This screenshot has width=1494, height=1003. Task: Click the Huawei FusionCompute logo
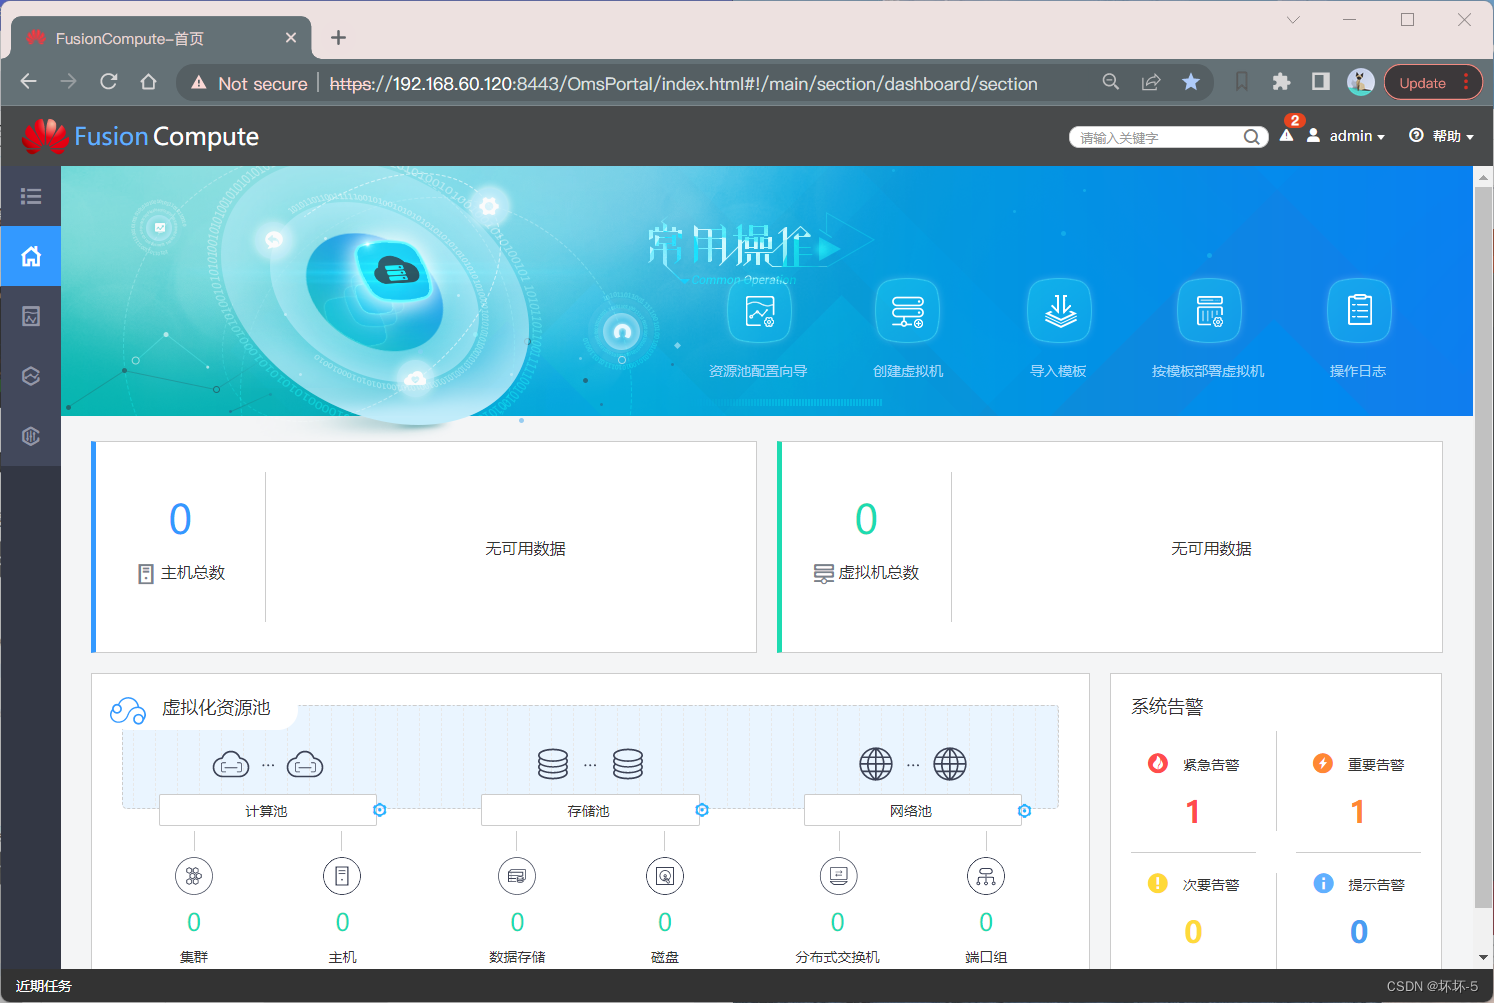click(140, 136)
